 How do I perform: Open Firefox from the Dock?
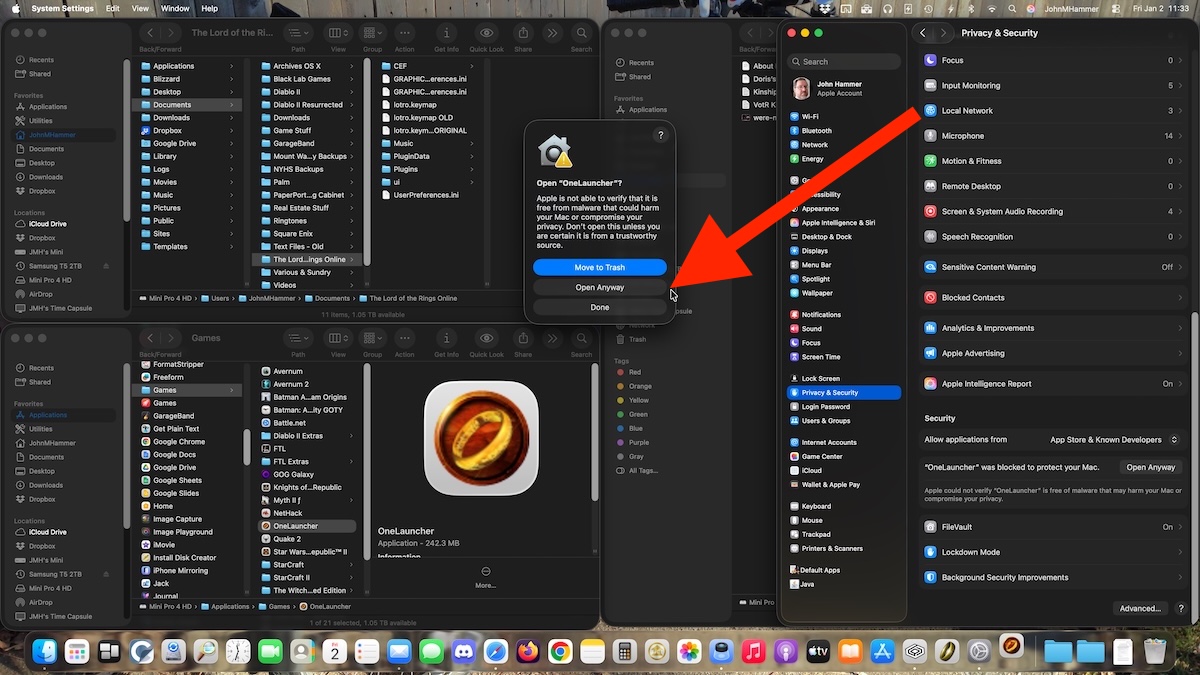pos(528,652)
